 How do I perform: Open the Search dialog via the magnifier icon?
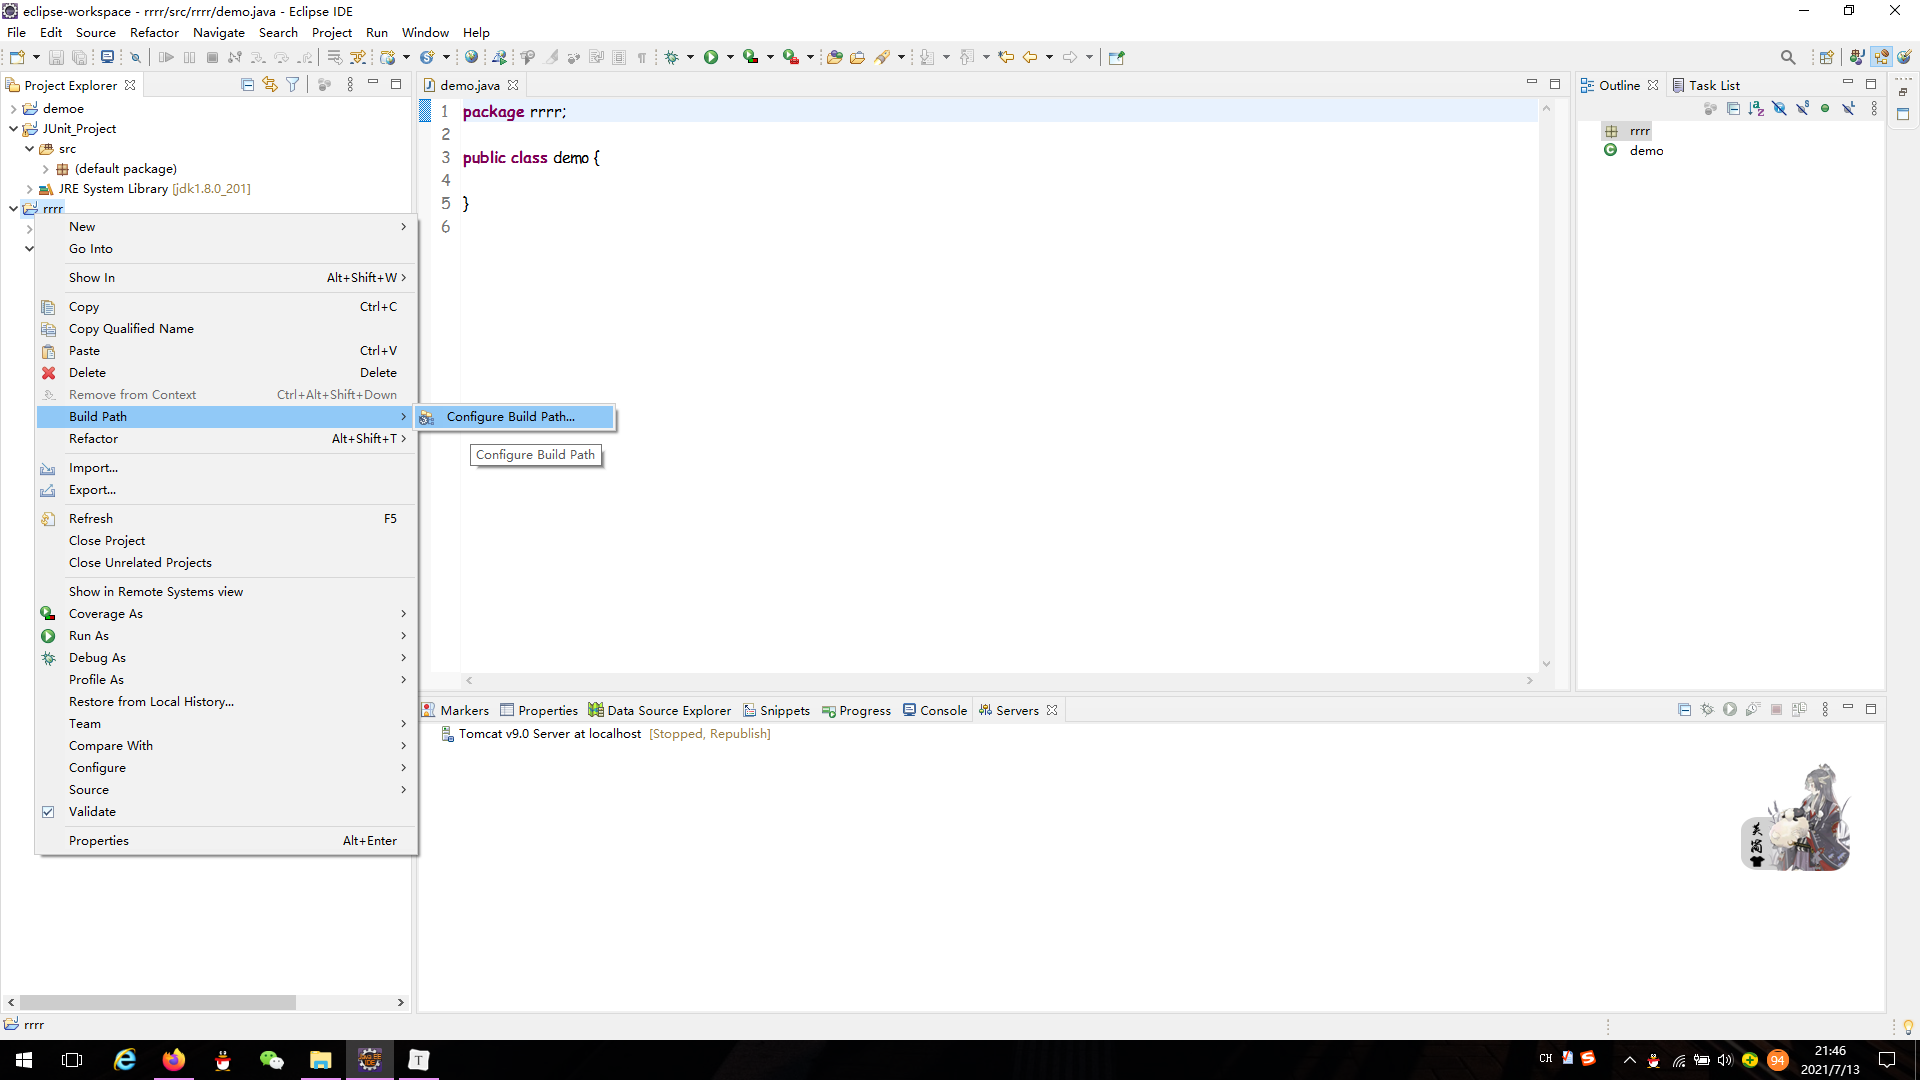(1789, 57)
